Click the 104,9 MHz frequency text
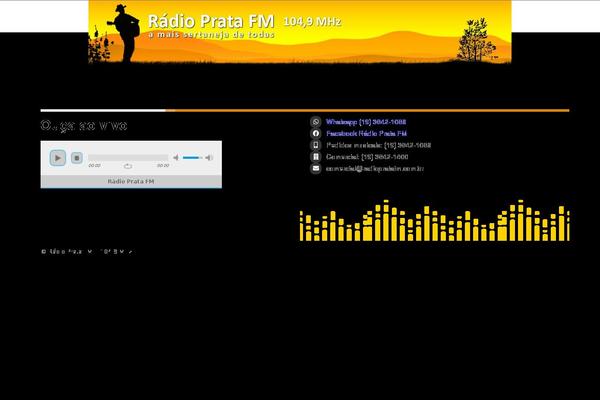This screenshot has height=400, width=600. click(x=312, y=22)
